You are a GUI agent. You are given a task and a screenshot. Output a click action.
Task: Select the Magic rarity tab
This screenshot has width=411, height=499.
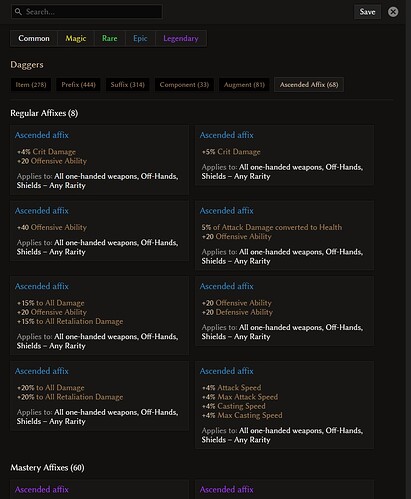point(76,38)
